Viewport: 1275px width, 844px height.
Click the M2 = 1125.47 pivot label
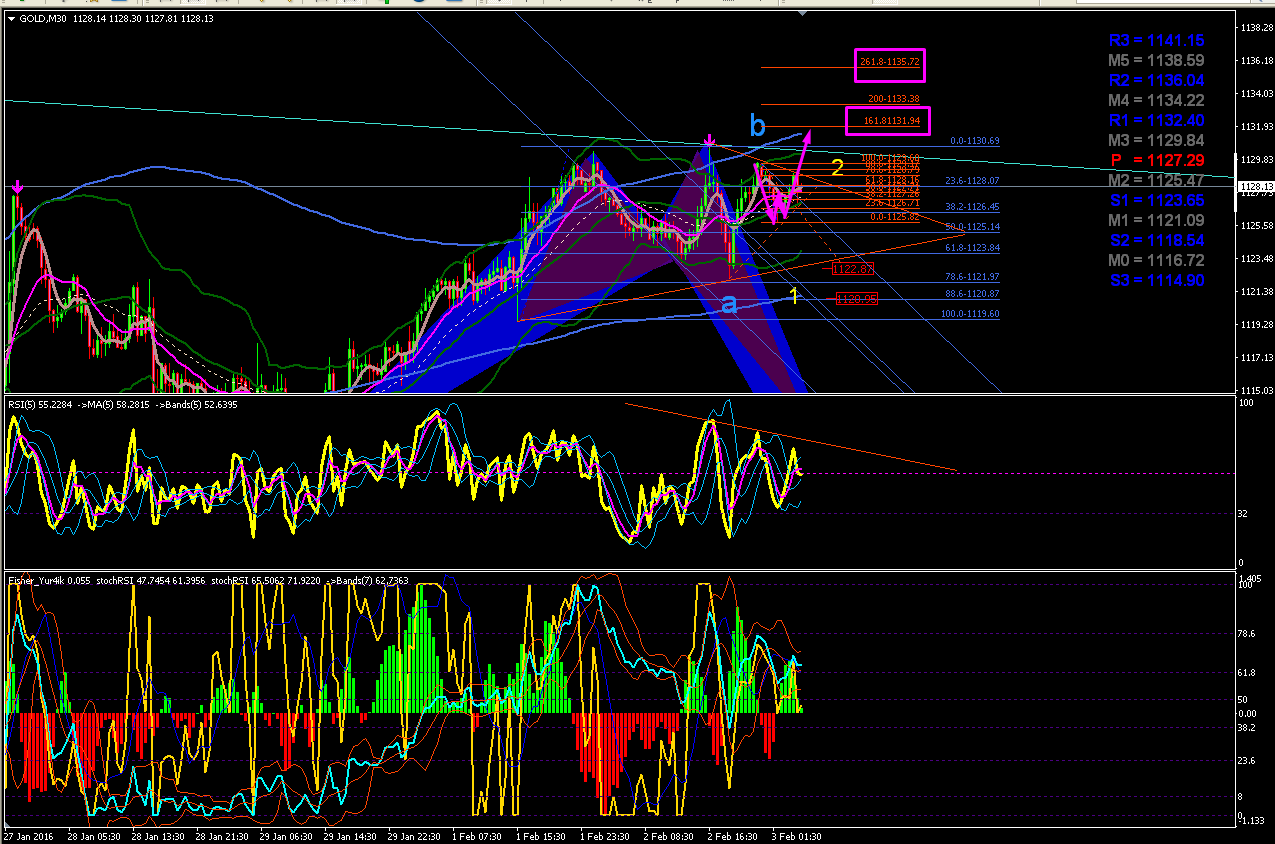(x=1156, y=180)
